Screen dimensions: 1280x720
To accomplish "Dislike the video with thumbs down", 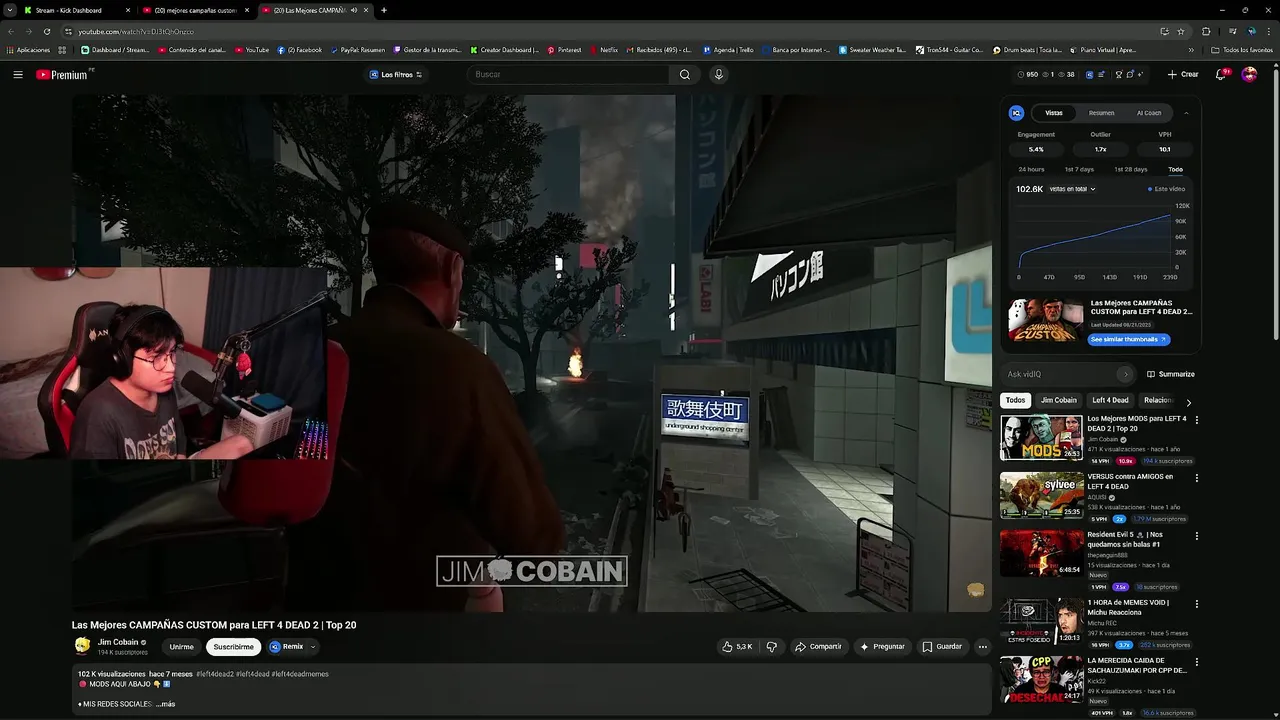I will coord(771,647).
